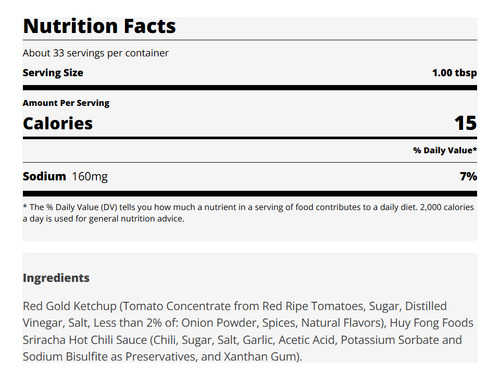Click the Calories label
Screen dimensions: 500x380
tap(58, 123)
